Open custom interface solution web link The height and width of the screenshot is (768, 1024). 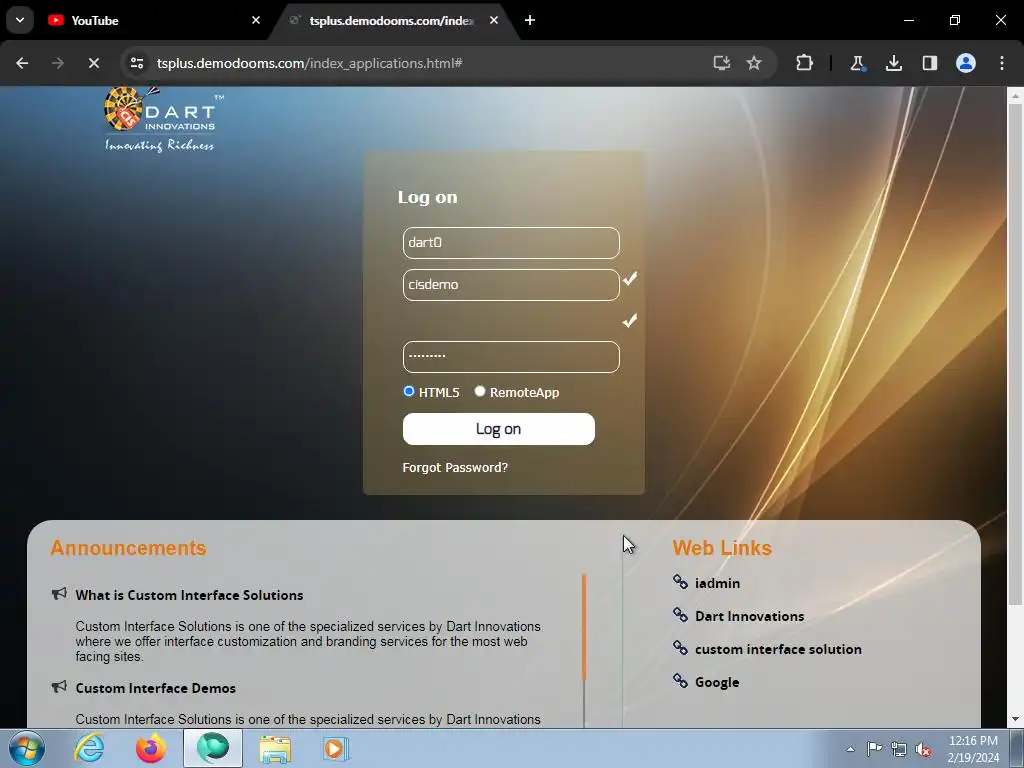click(778, 649)
